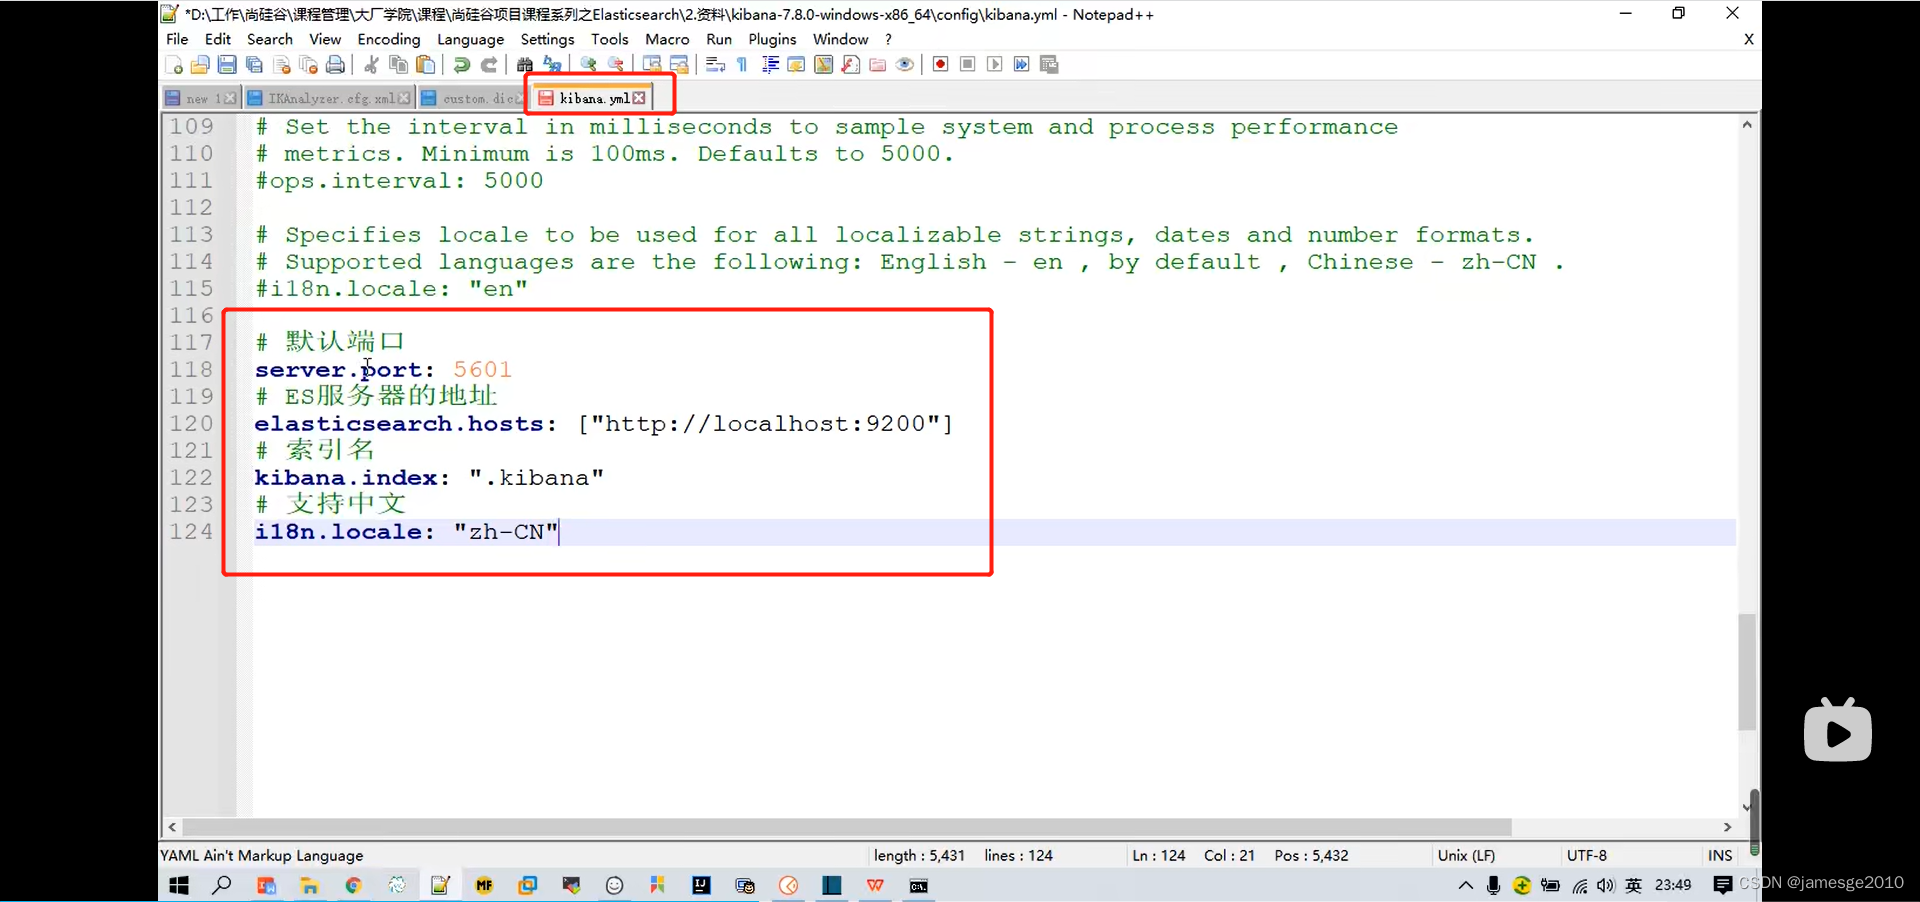Toggle synchronized vertical scrolling

click(652, 65)
